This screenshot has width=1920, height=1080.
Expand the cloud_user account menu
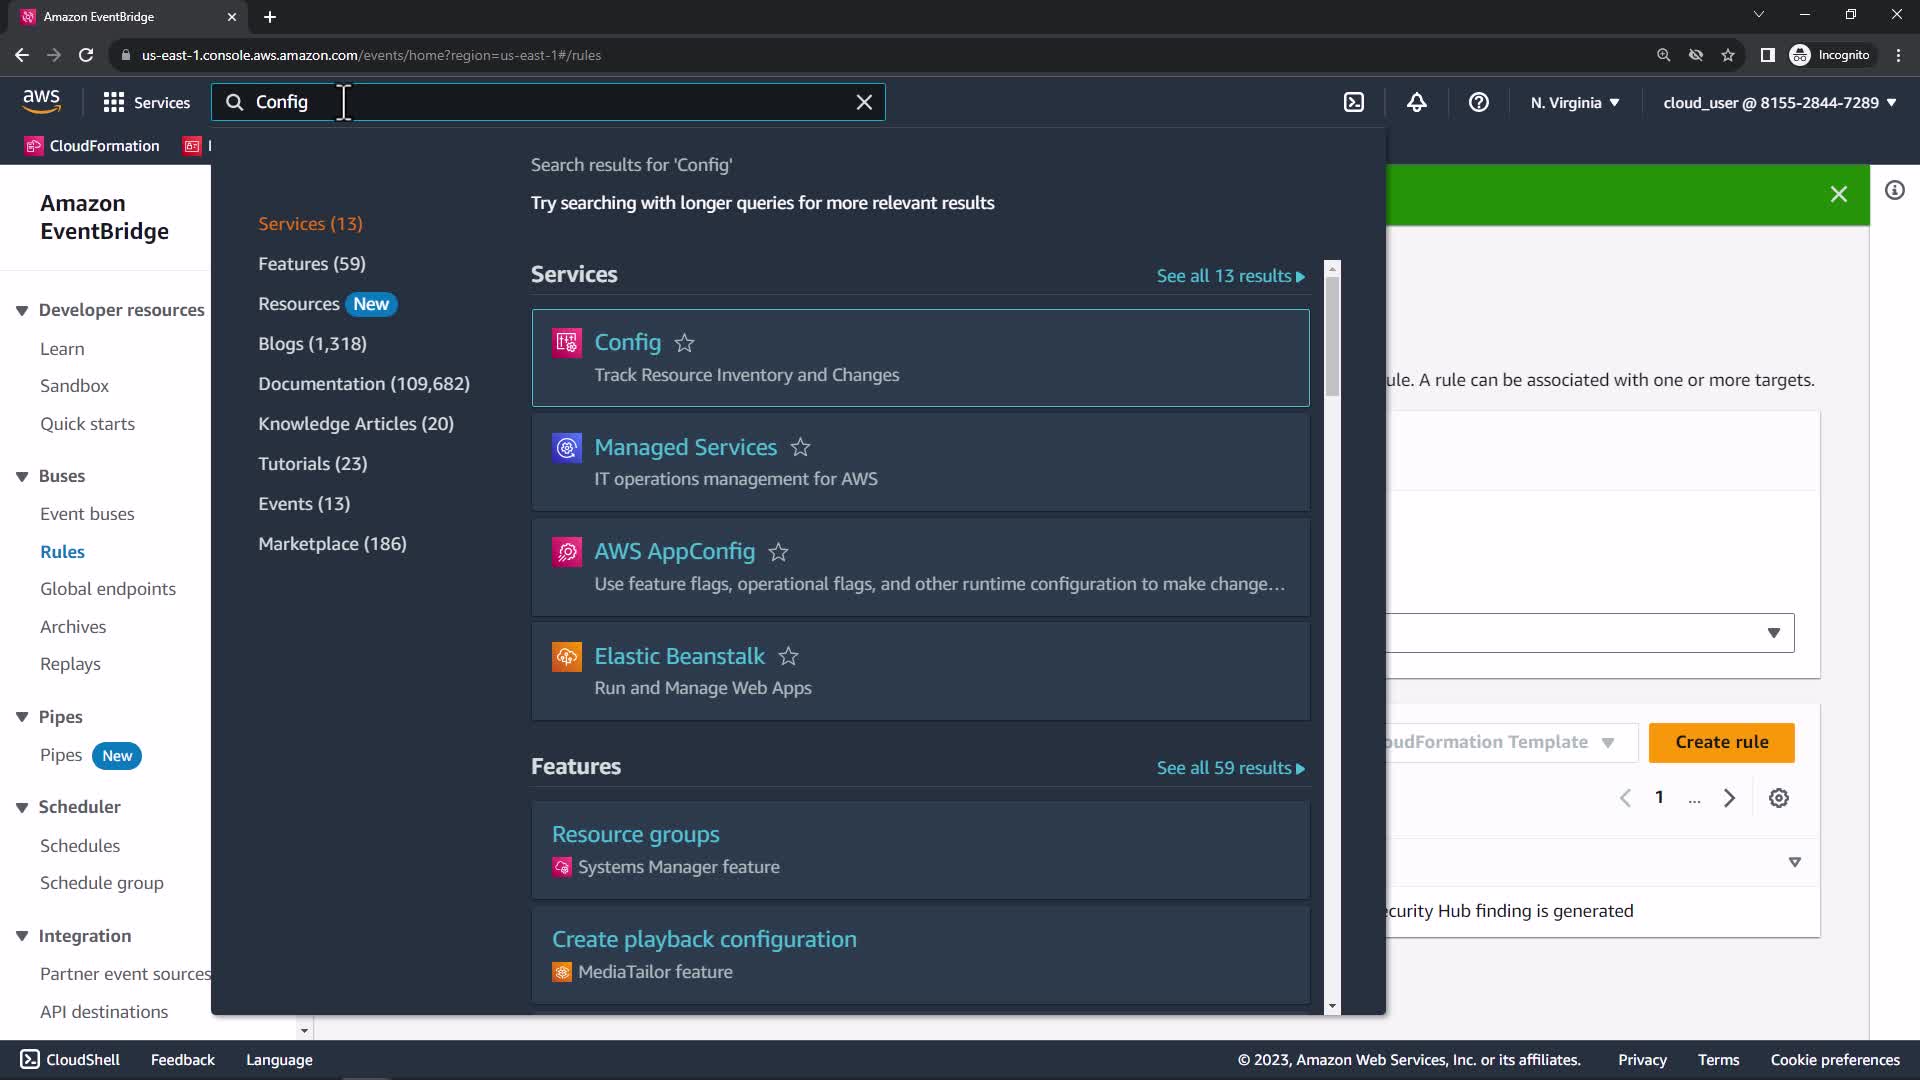point(1779,102)
